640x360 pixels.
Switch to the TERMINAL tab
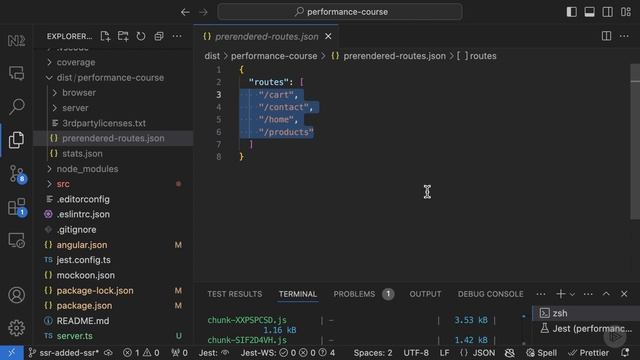coord(298,294)
